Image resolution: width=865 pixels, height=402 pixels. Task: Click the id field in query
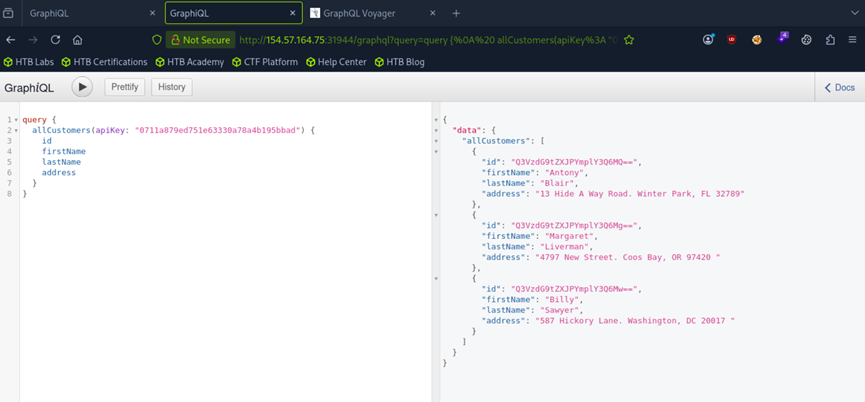[x=46, y=141]
